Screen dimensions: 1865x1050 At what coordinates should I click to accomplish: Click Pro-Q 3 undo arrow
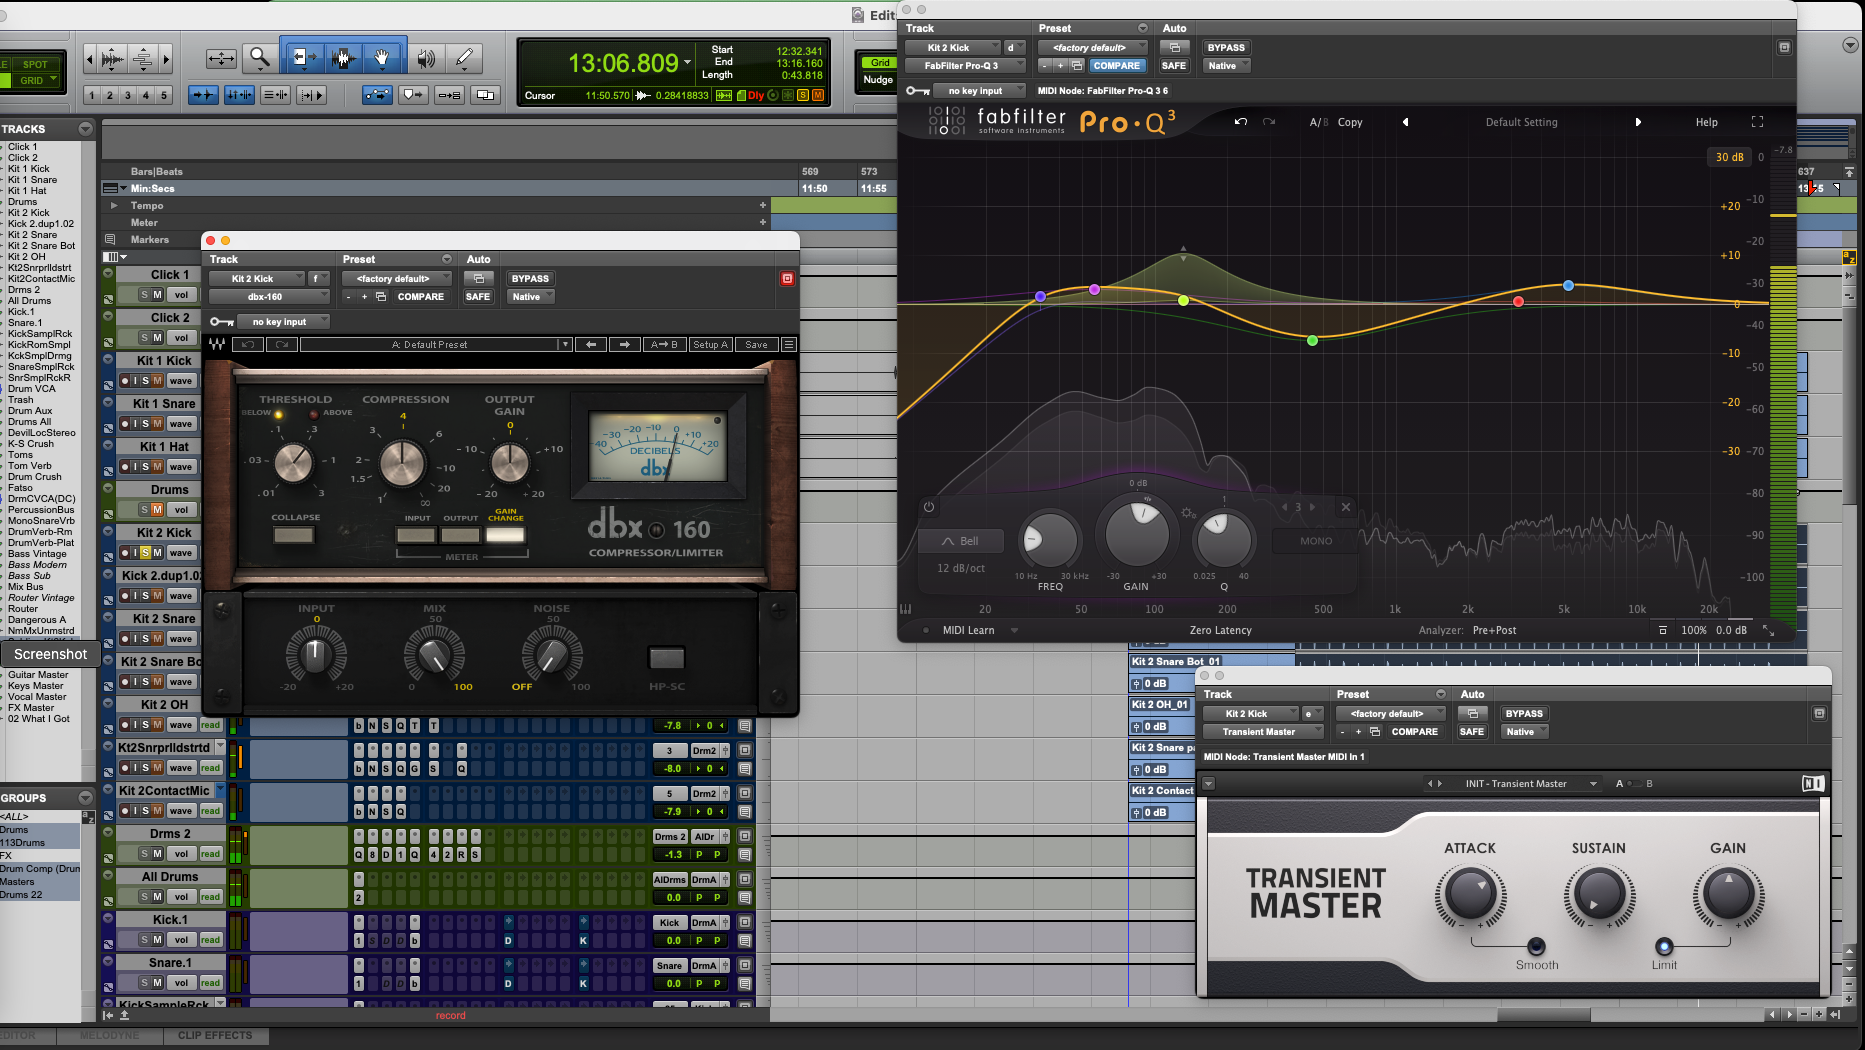pos(1241,122)
